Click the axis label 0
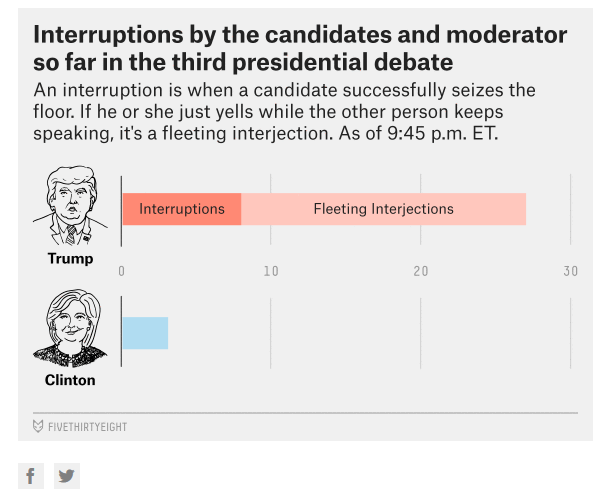Viewport: 602px width, 499px height. click(x=121, y=271)
